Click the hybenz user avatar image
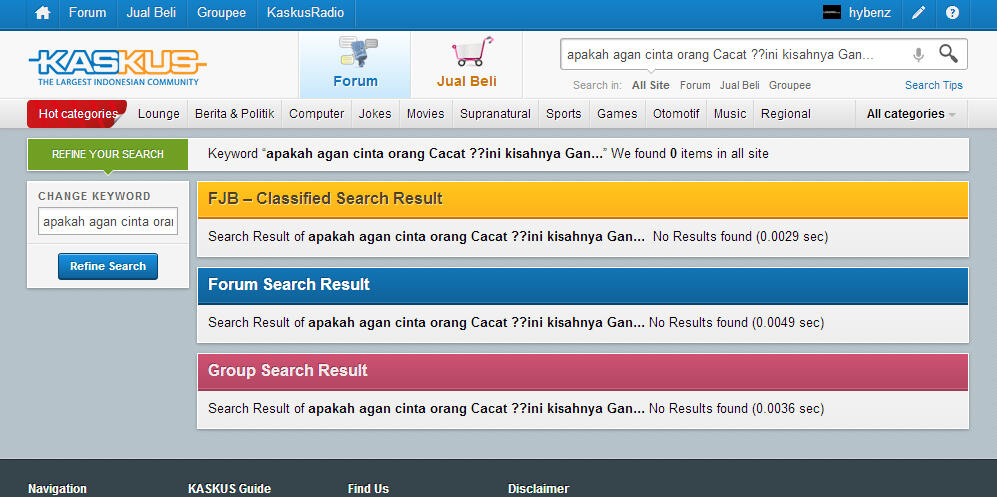Viewport: 997px width, 497px height. click(x=832, y=13)
